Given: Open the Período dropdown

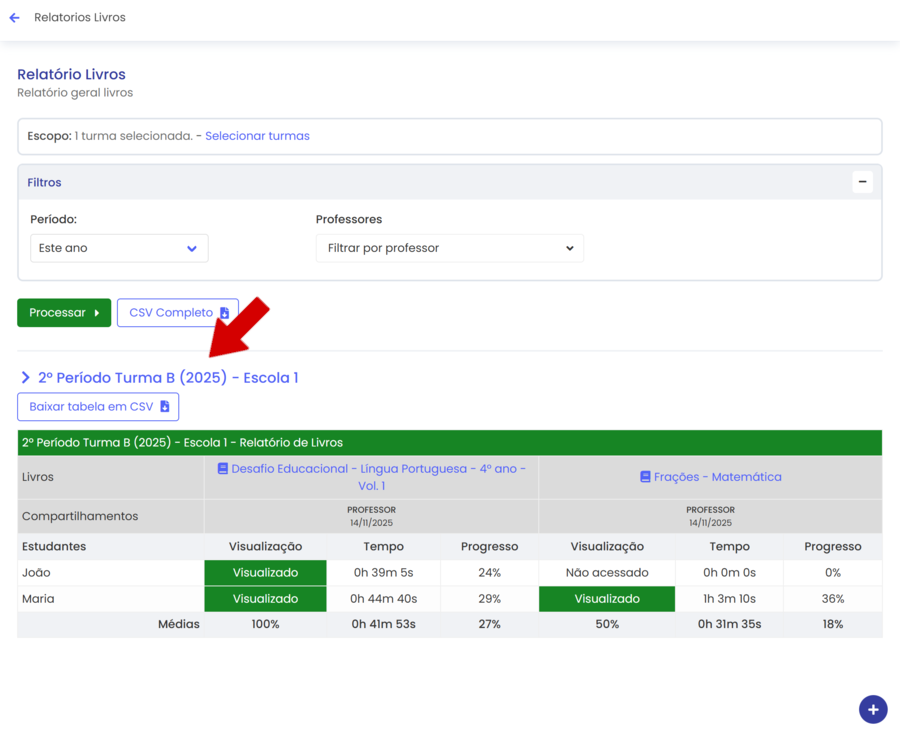Looking at the screenshot, I should click(119, 248).
